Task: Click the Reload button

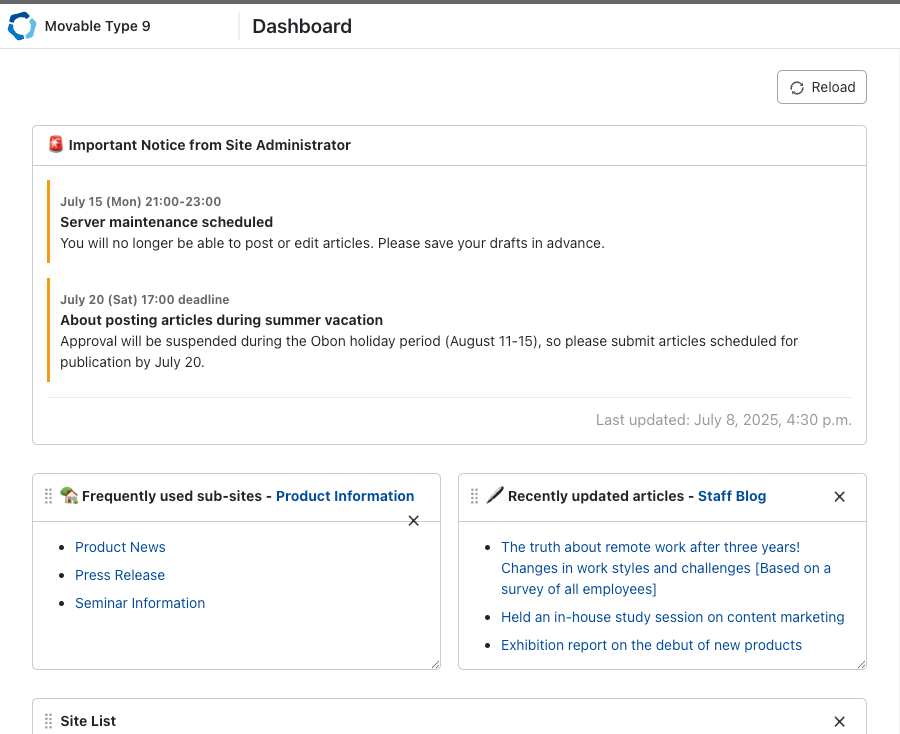Action: (821, 87)
